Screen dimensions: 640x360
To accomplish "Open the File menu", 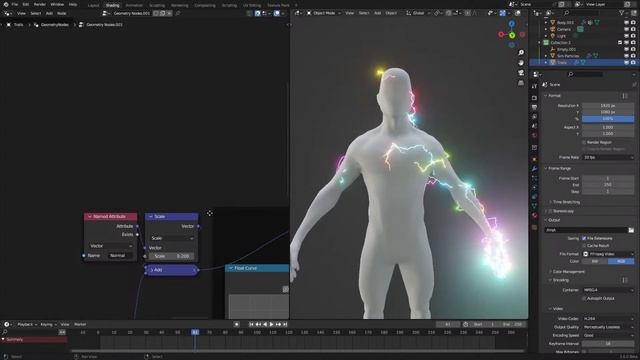I will click(15, 4).
